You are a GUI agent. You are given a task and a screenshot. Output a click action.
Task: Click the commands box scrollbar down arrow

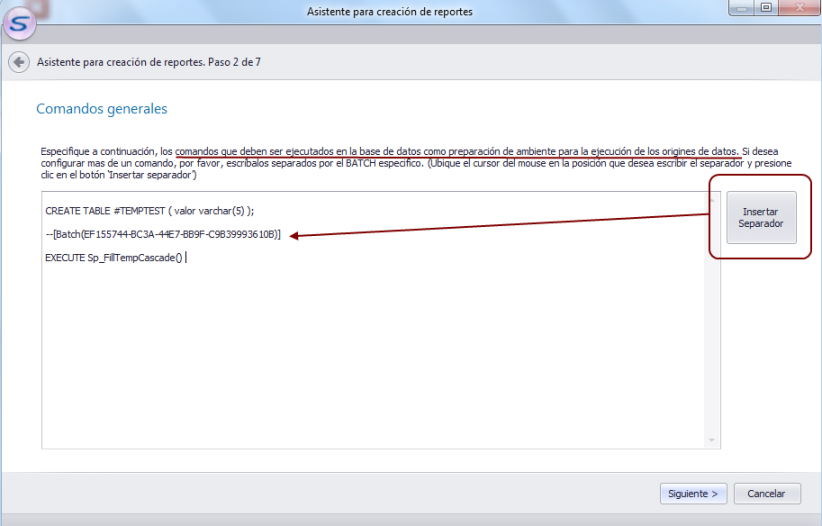point(712,440)
